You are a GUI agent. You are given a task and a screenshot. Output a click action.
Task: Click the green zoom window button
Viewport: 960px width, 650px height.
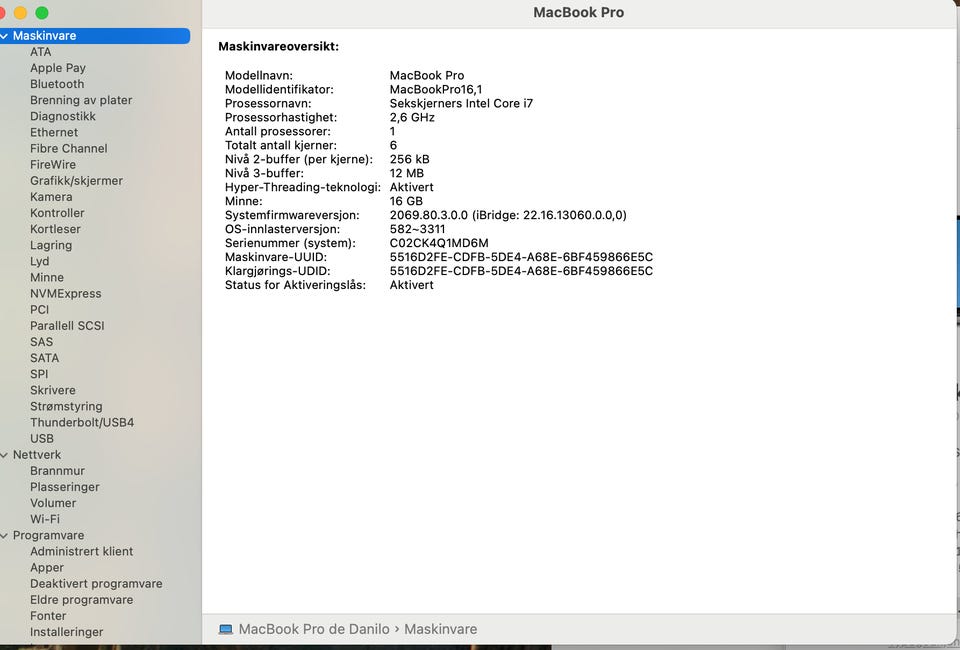coord(42,13)
